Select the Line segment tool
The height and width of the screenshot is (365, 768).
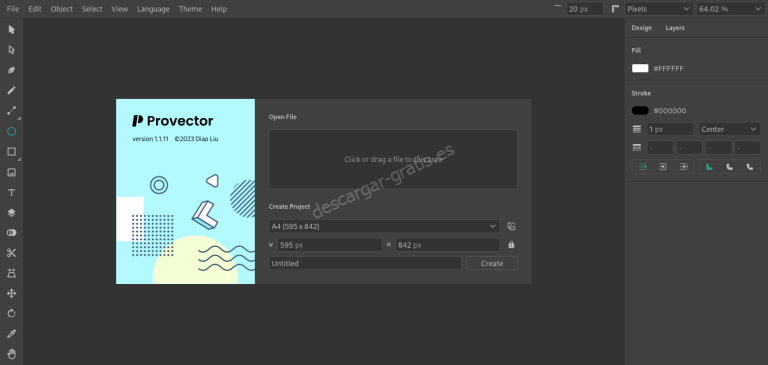click(12, 111)
